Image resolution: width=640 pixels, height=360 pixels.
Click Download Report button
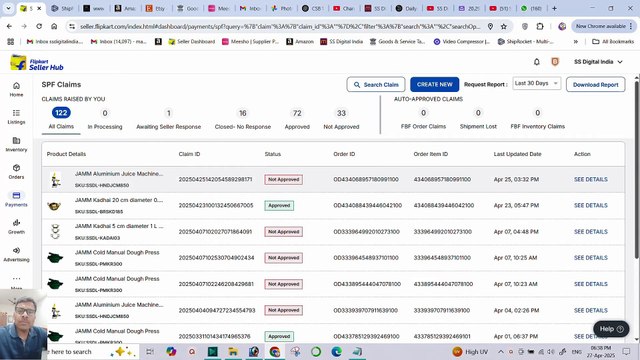tap(596, 84)
